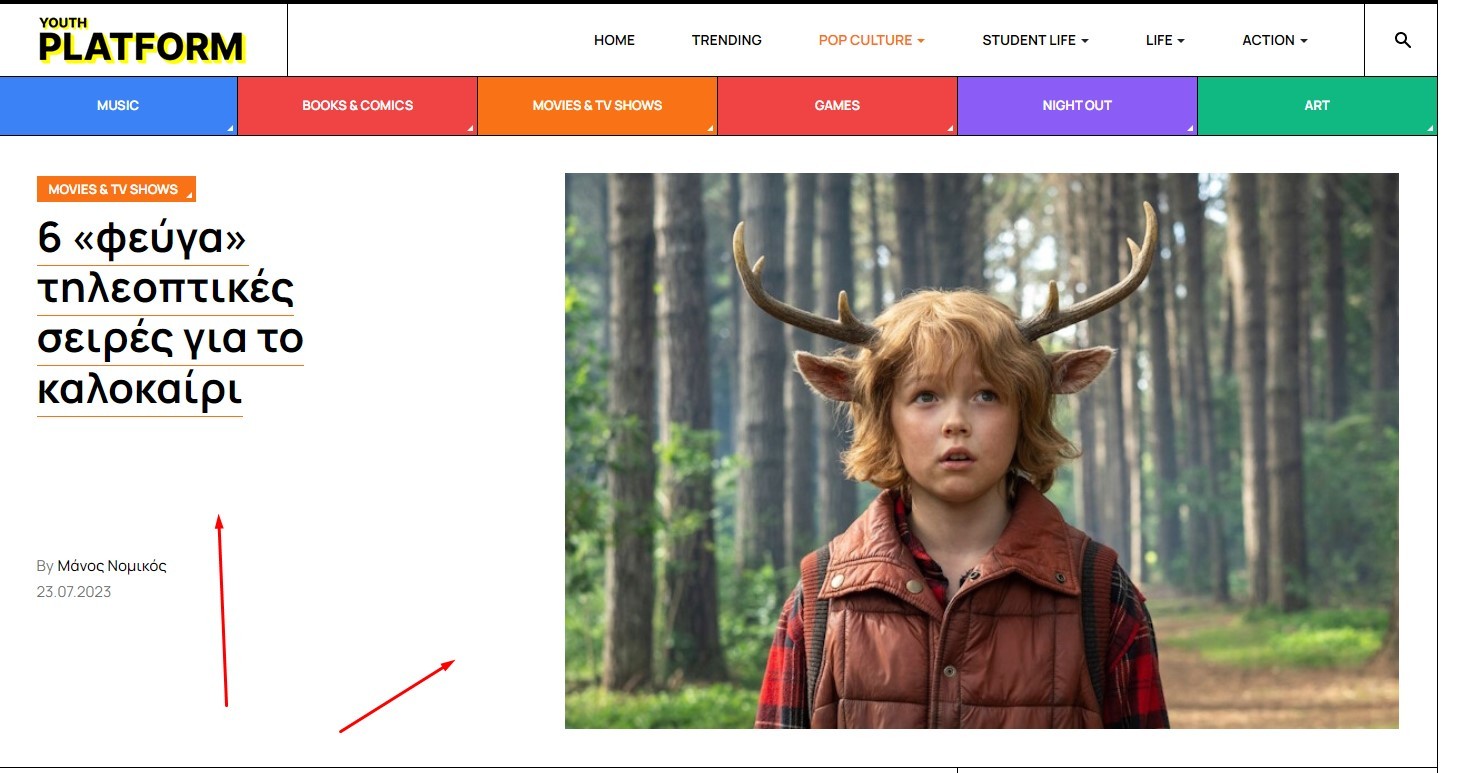This screenshot has height=773, width=1460.
Task: Open the HOME menu item
Action: tap(614, 40)
